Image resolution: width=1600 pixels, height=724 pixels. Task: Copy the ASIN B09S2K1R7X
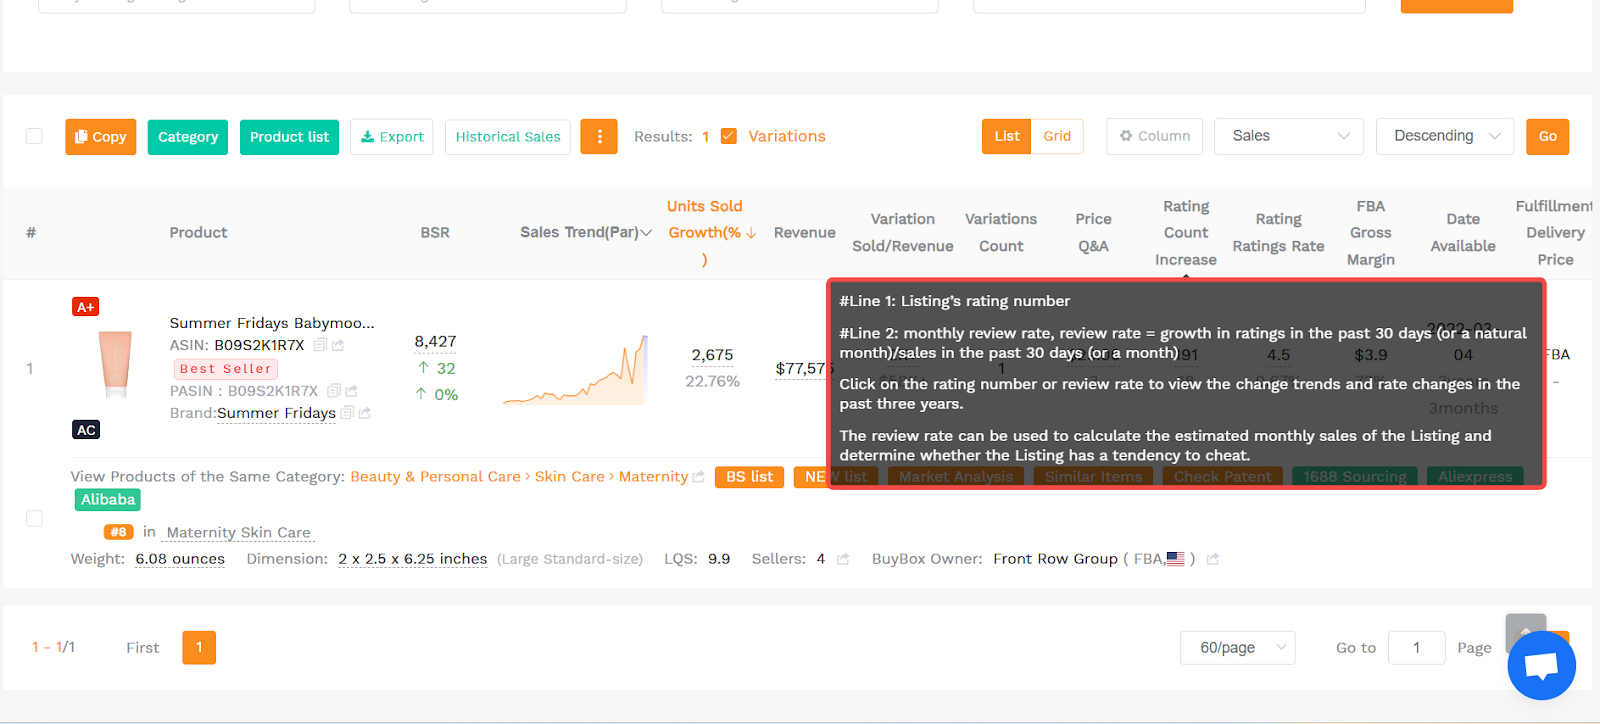click(x=320, y=345)
